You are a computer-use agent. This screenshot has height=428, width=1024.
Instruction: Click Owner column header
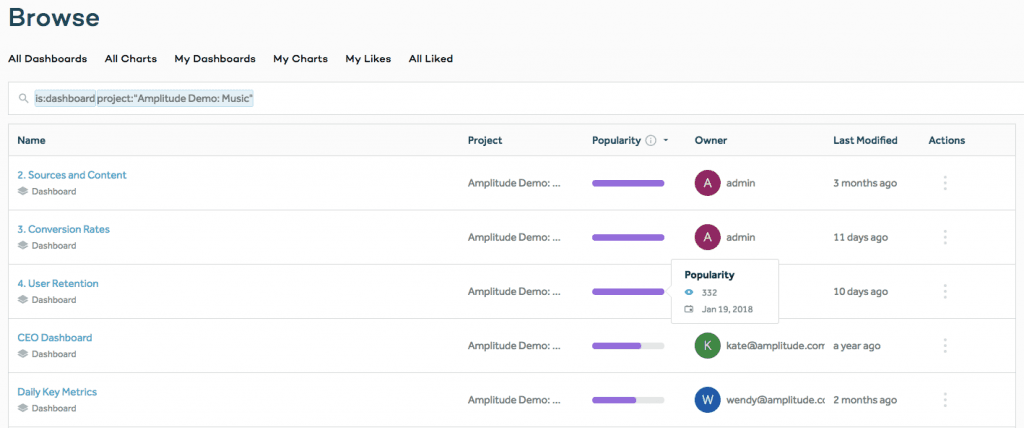[711, 140]
